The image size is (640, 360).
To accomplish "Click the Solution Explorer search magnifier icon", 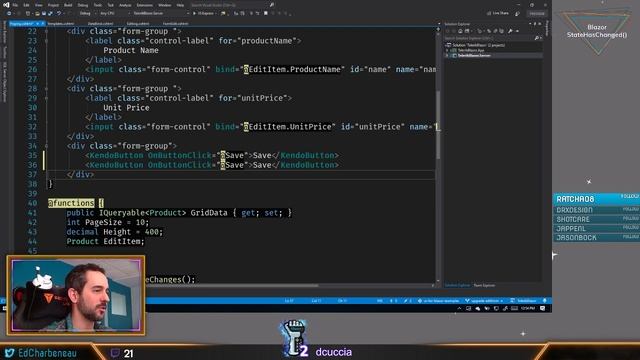I will pyautogui.click(x=537, y=38).
